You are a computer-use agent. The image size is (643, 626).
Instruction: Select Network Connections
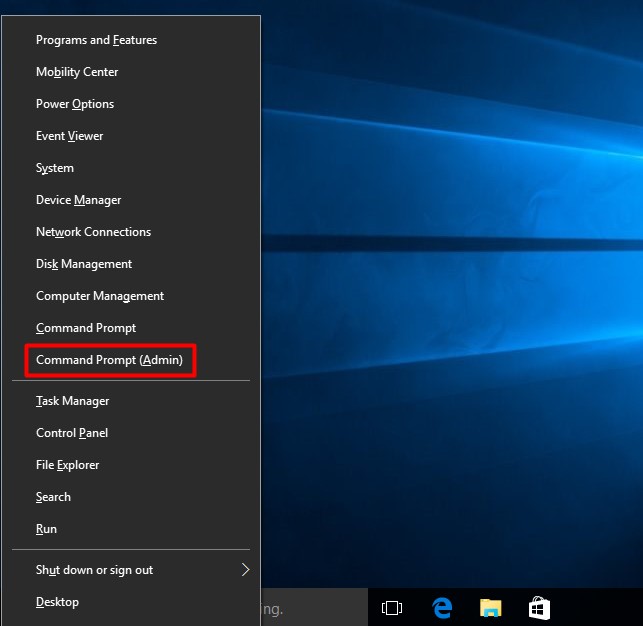pos(93,232)
